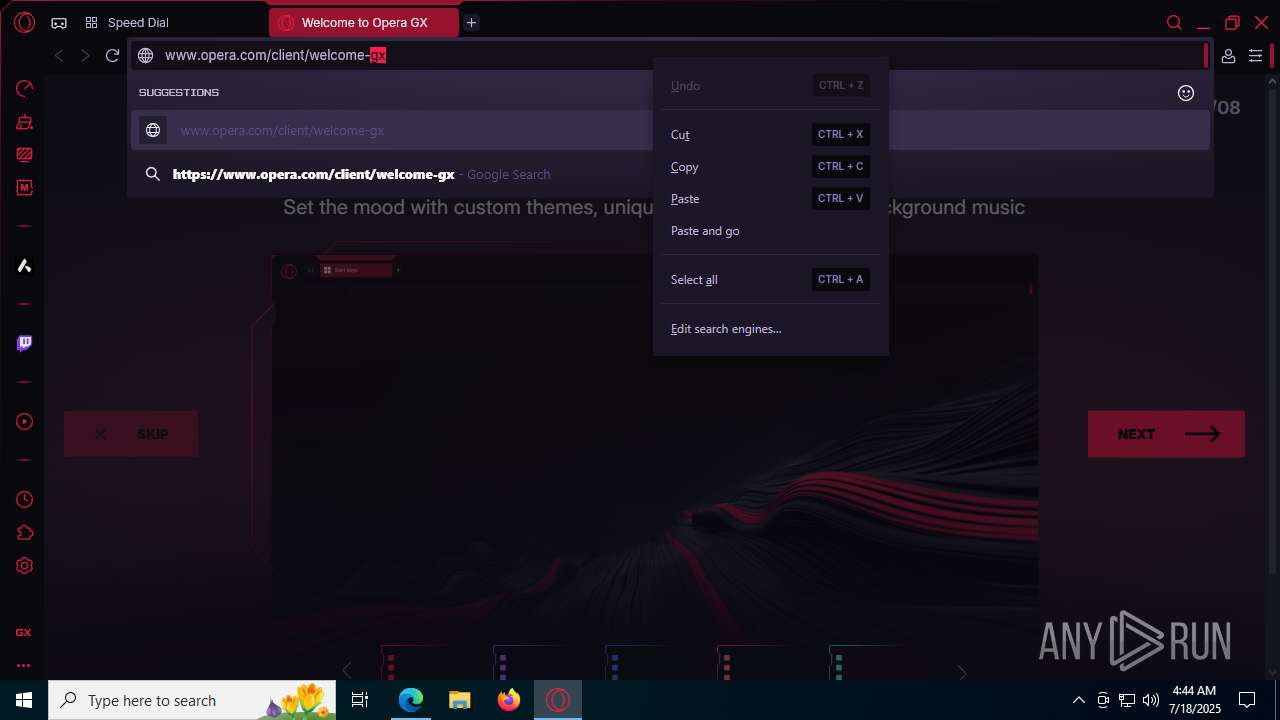Click the GX logo in the sidebar
Image resolution: width=1280 pixels, height=720 pixels.
[x=23, y=633]
